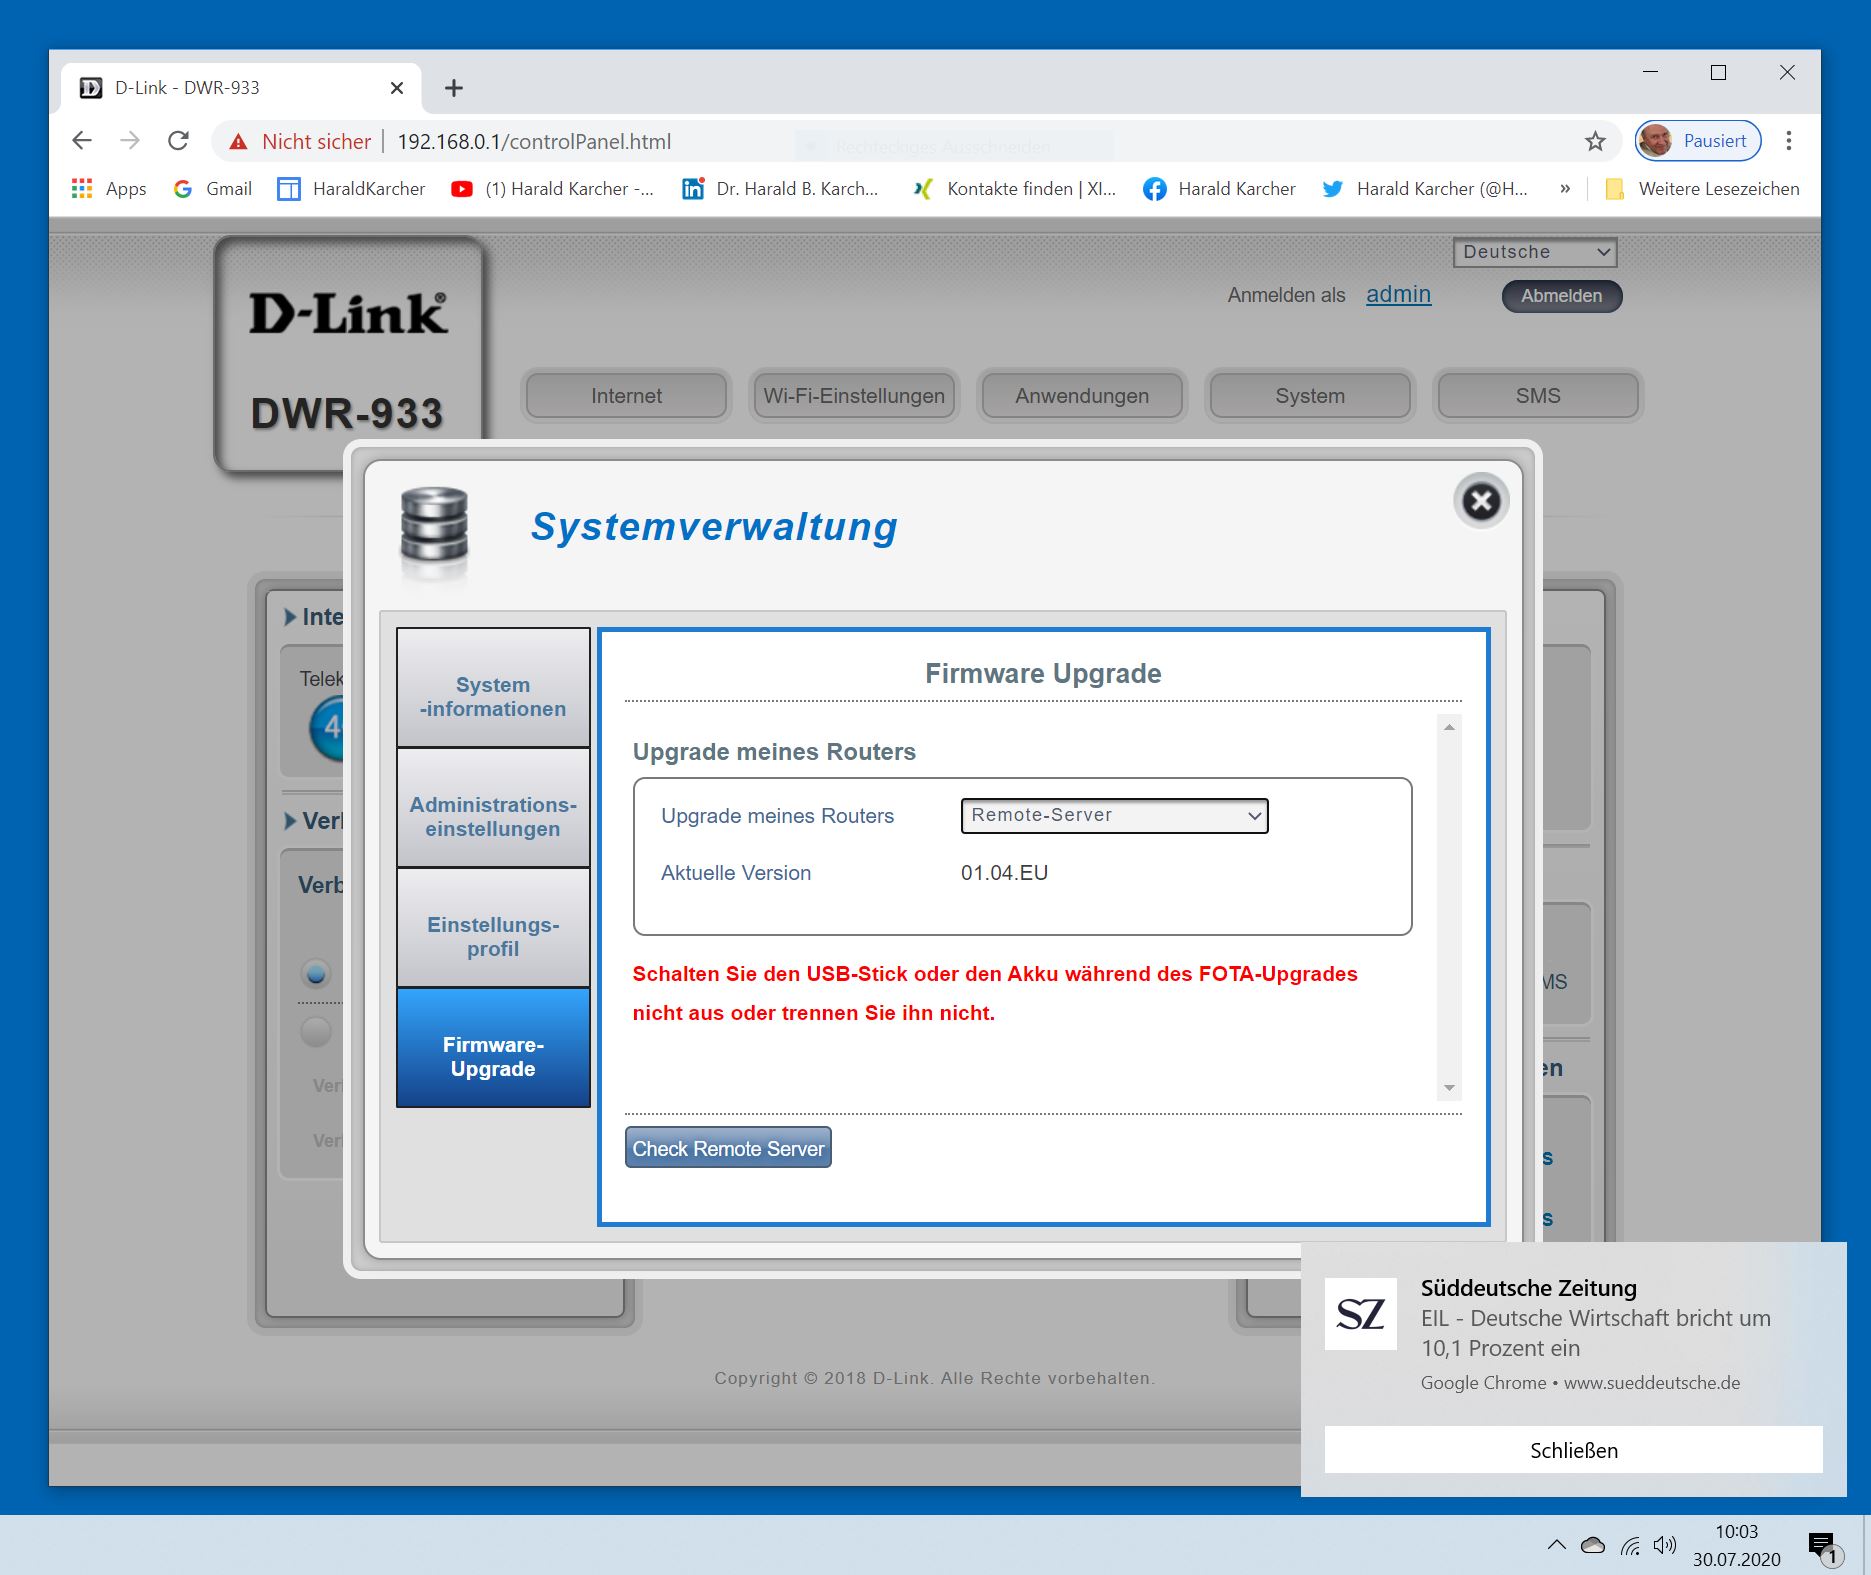Image resolution: width=1871 pixels, height=1575 pixels.
Task: Show more bookmarks with the double chevron
Action: (1565, 189)
